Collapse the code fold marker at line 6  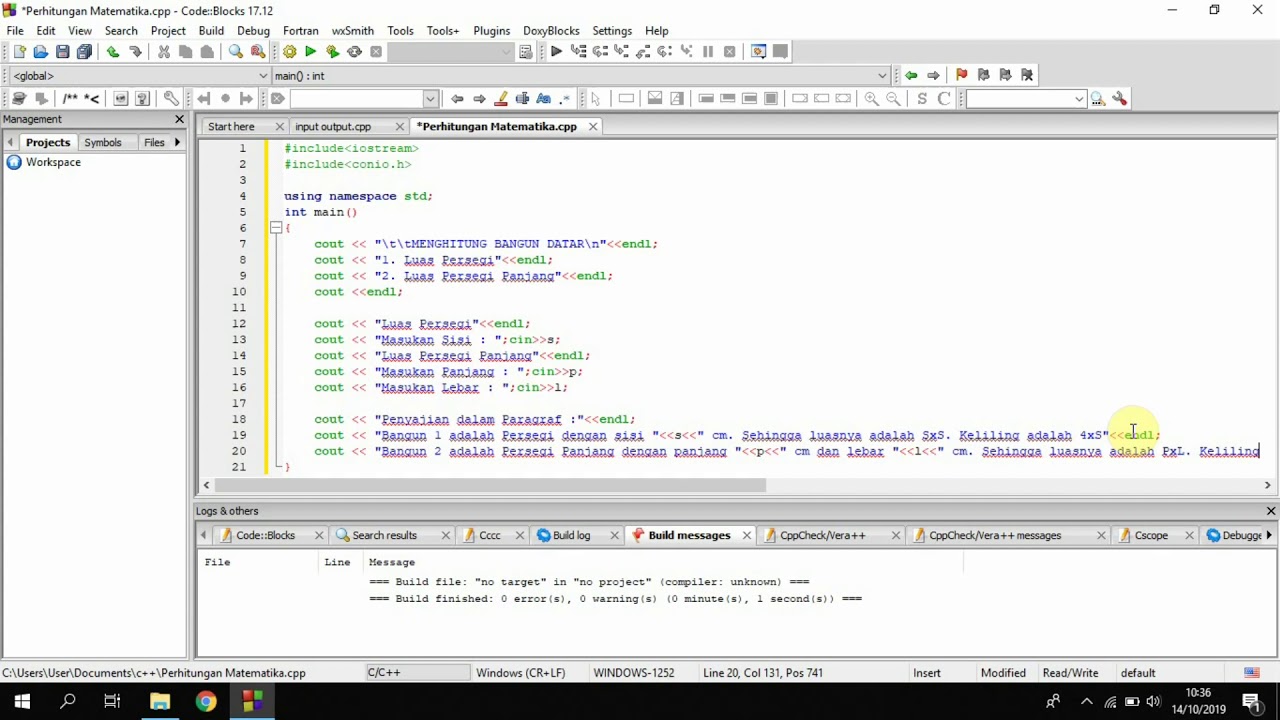pyautogui.click(x=276, y=228)
